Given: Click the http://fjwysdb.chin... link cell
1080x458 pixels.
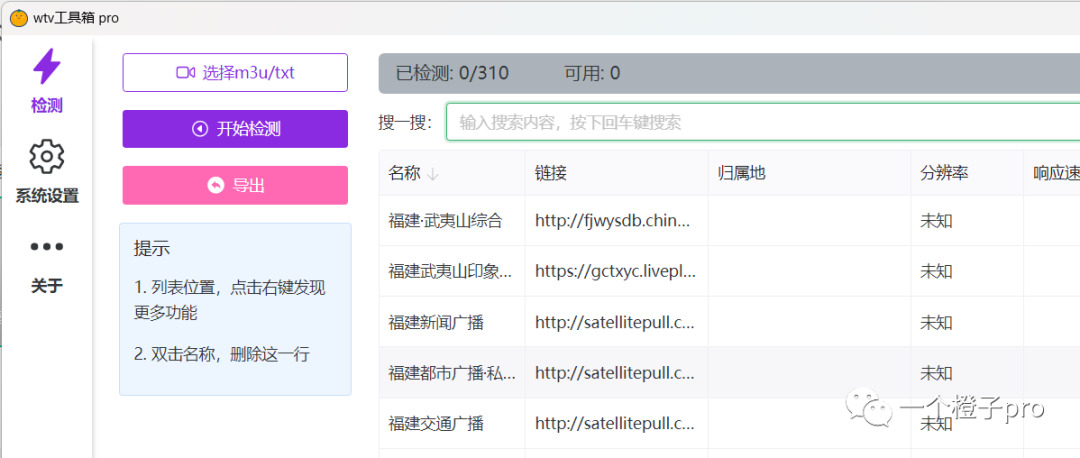Looking at the screenshot, I should [612, 221].
